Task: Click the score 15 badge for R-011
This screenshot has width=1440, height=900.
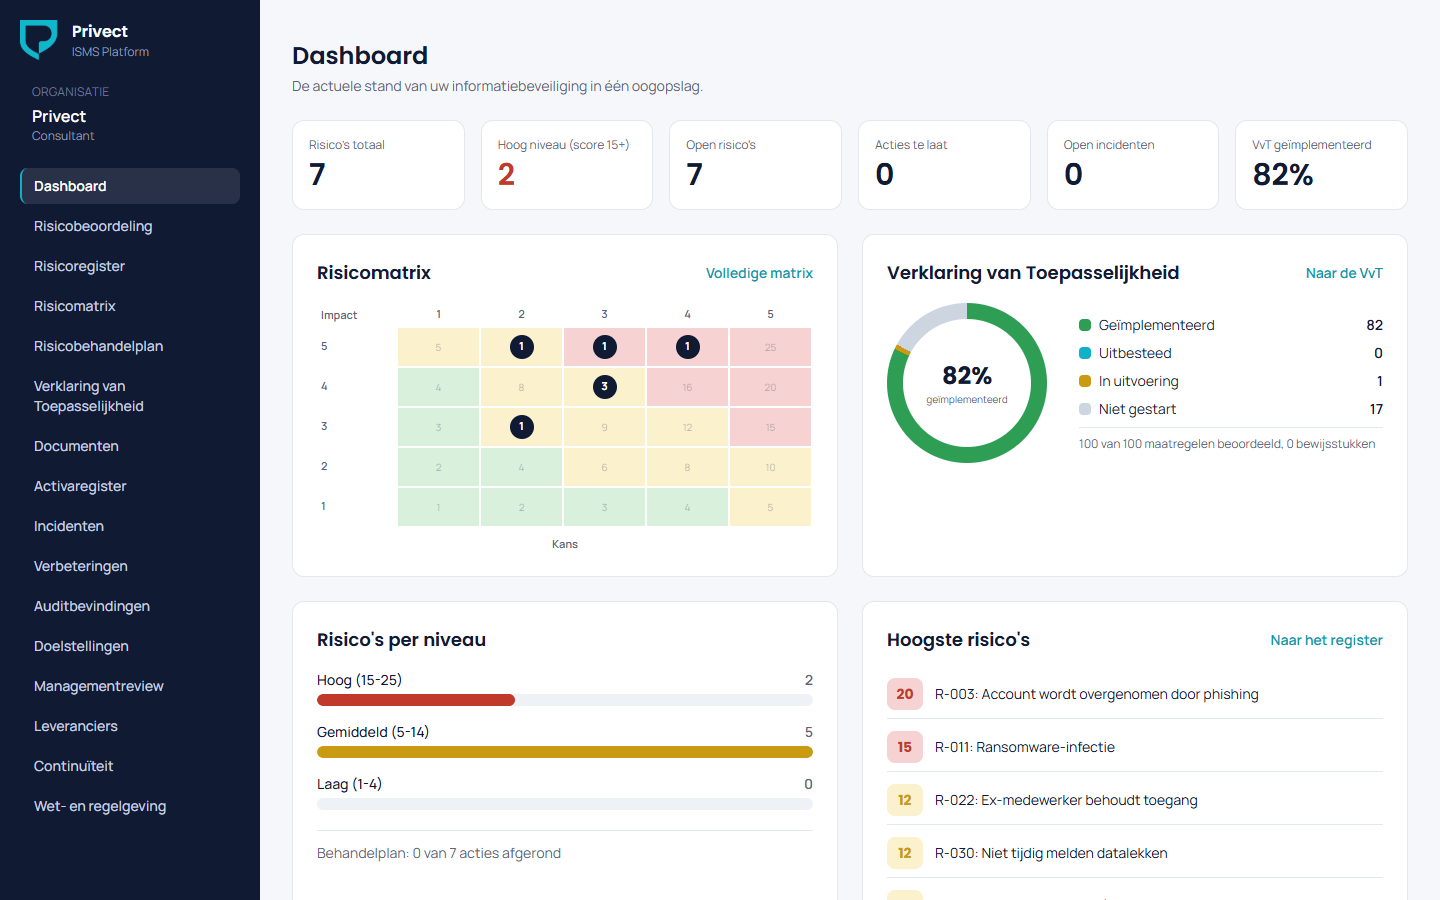Action: point(905,747)
